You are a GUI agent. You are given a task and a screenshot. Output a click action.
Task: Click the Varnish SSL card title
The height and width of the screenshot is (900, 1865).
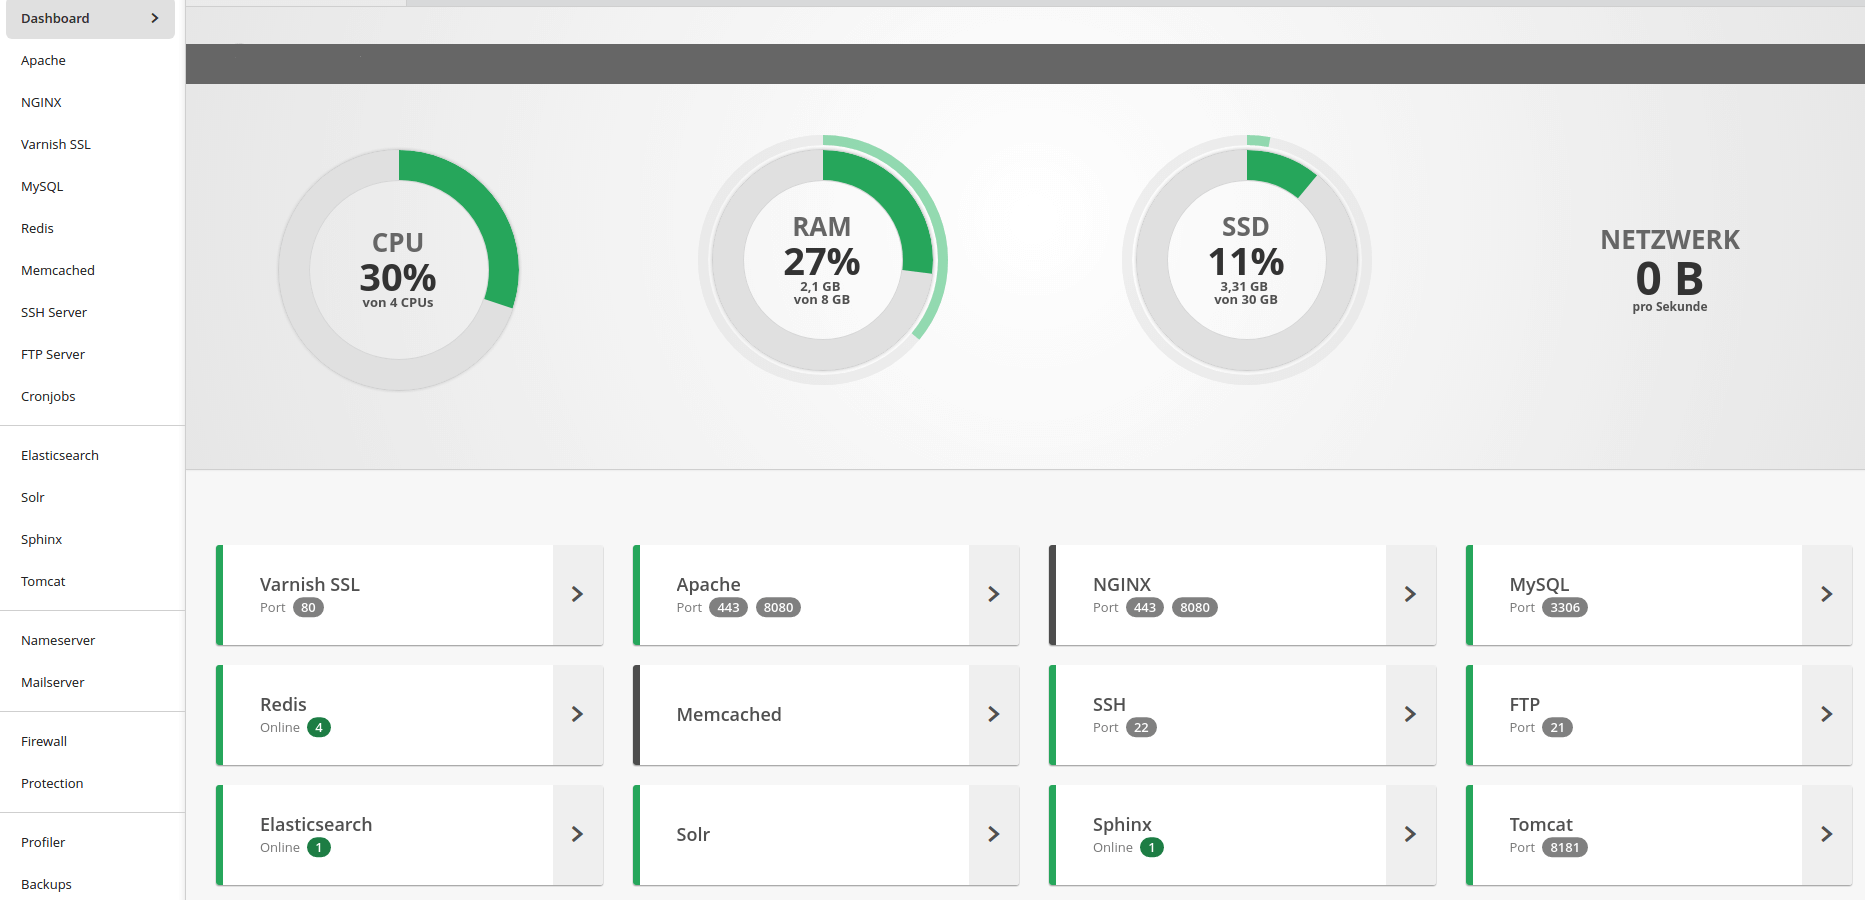(x=310, y=584)
